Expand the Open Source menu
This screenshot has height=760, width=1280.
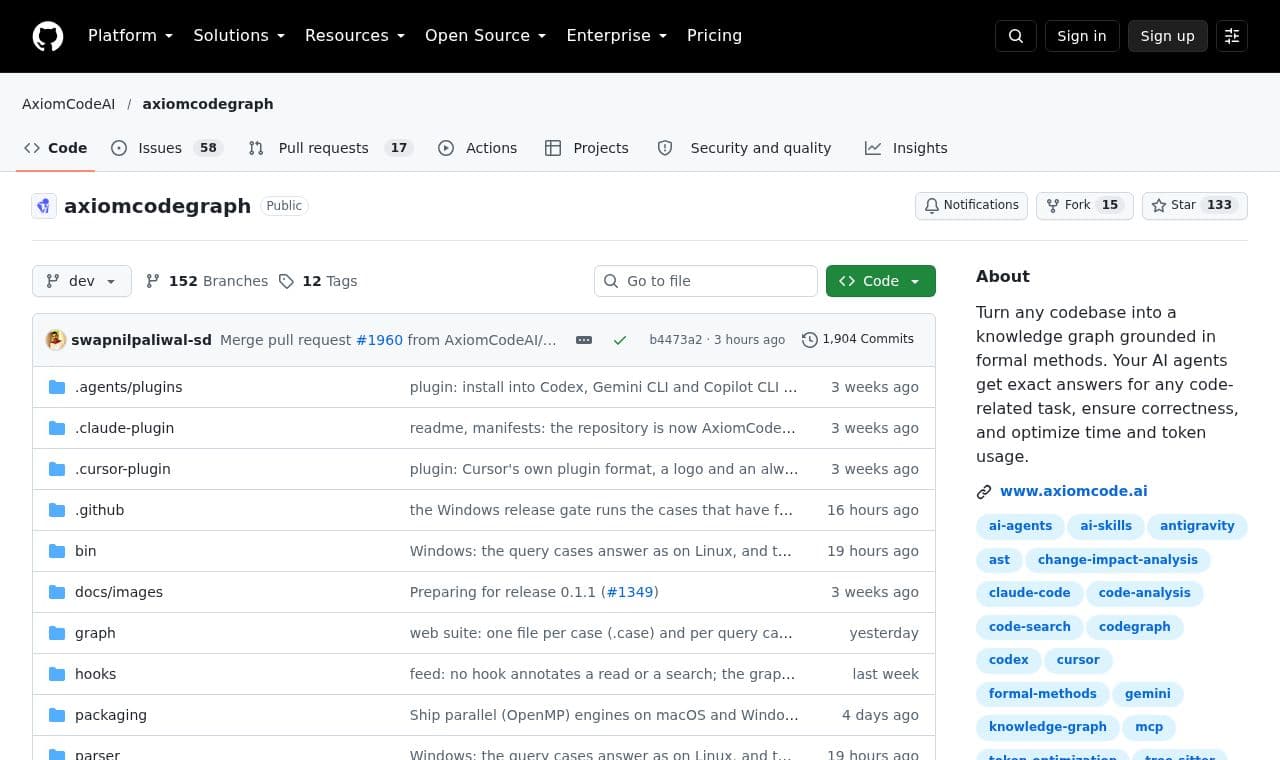486,36
